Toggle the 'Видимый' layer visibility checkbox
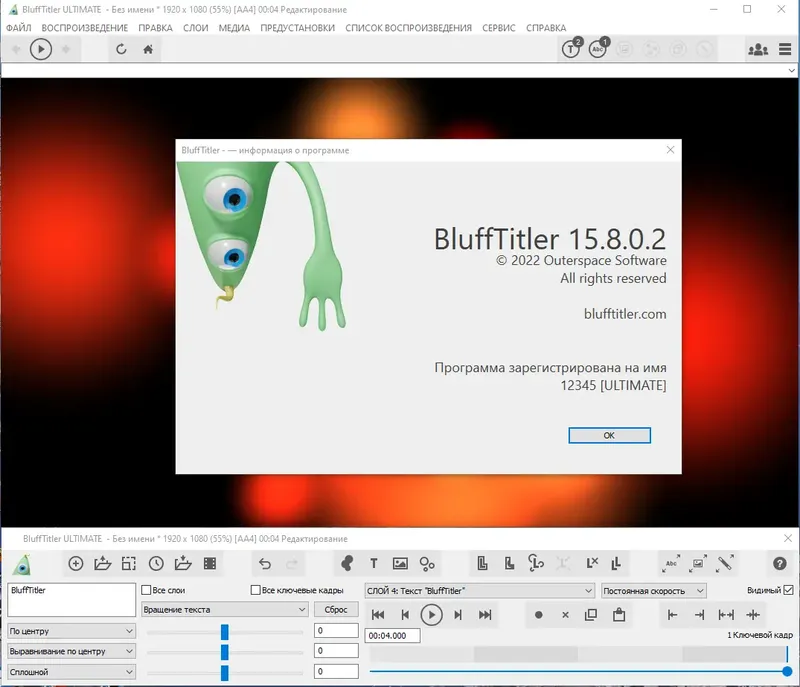800x687 pixels. pos(788,589)
